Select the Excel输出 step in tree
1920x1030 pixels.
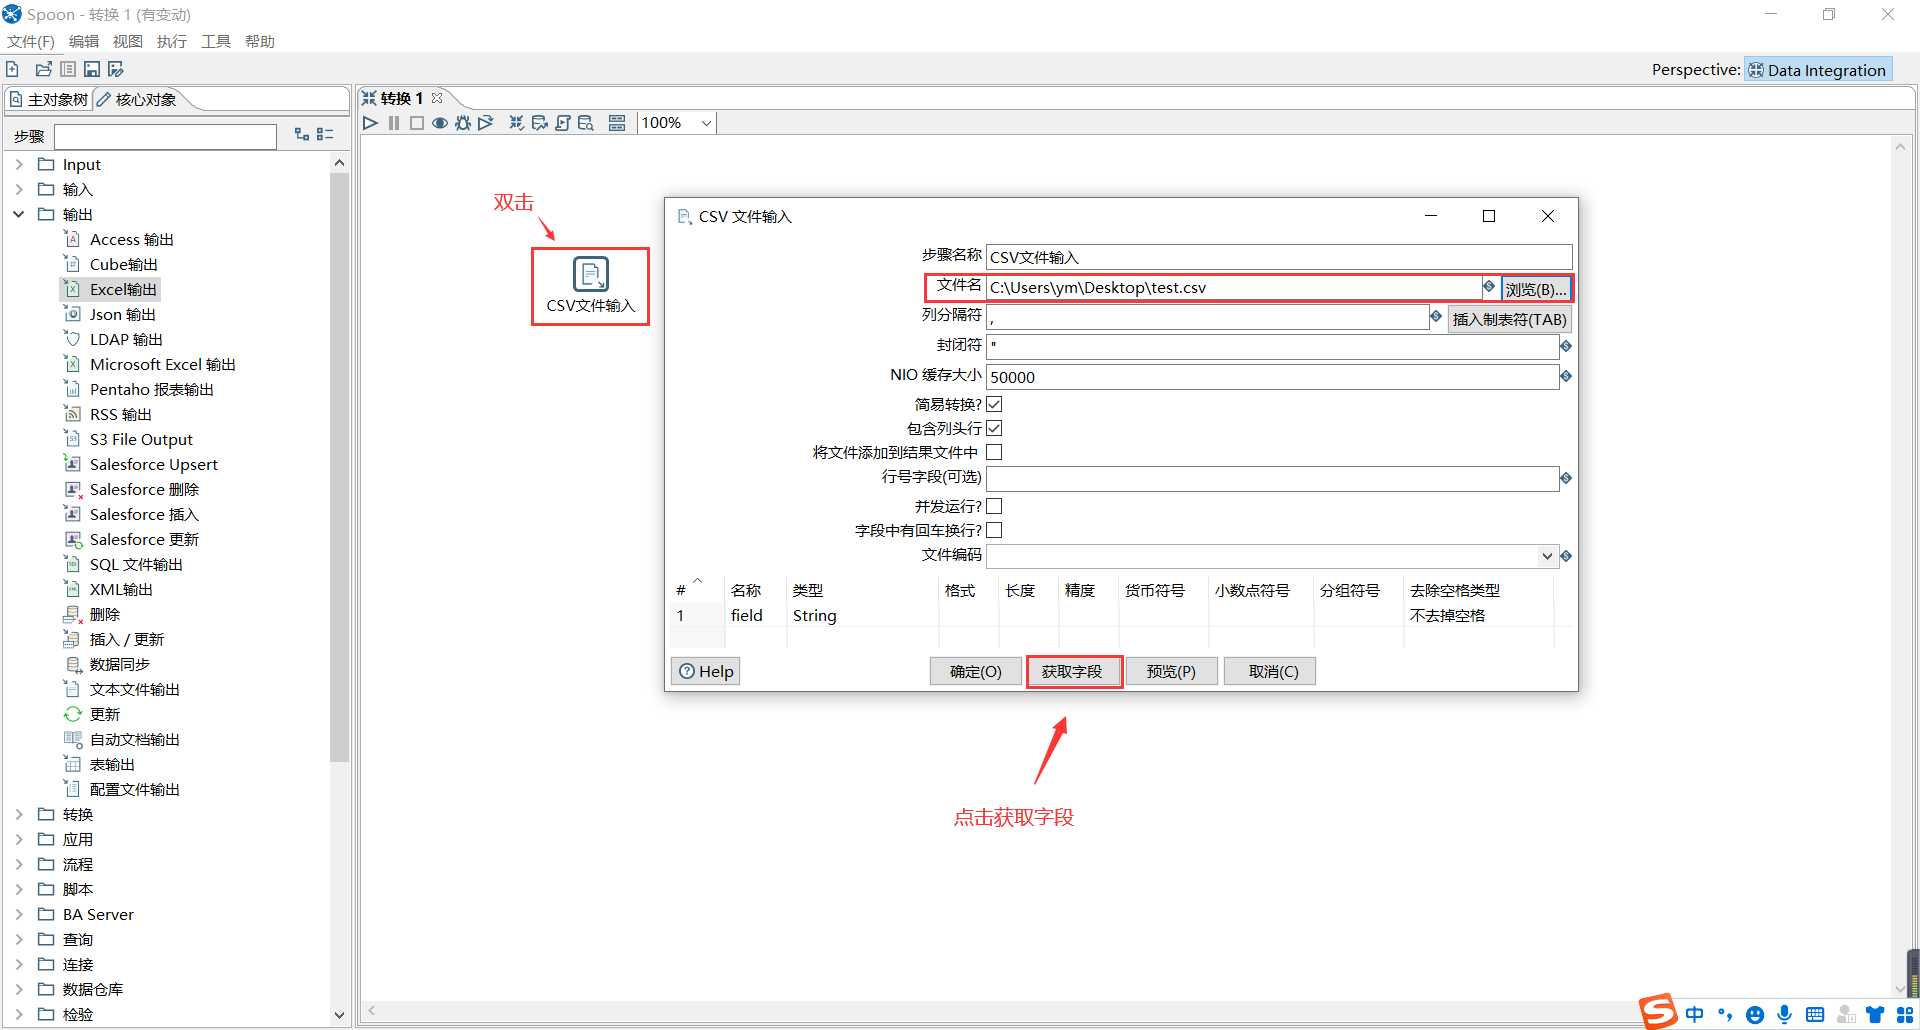point(123,289)
